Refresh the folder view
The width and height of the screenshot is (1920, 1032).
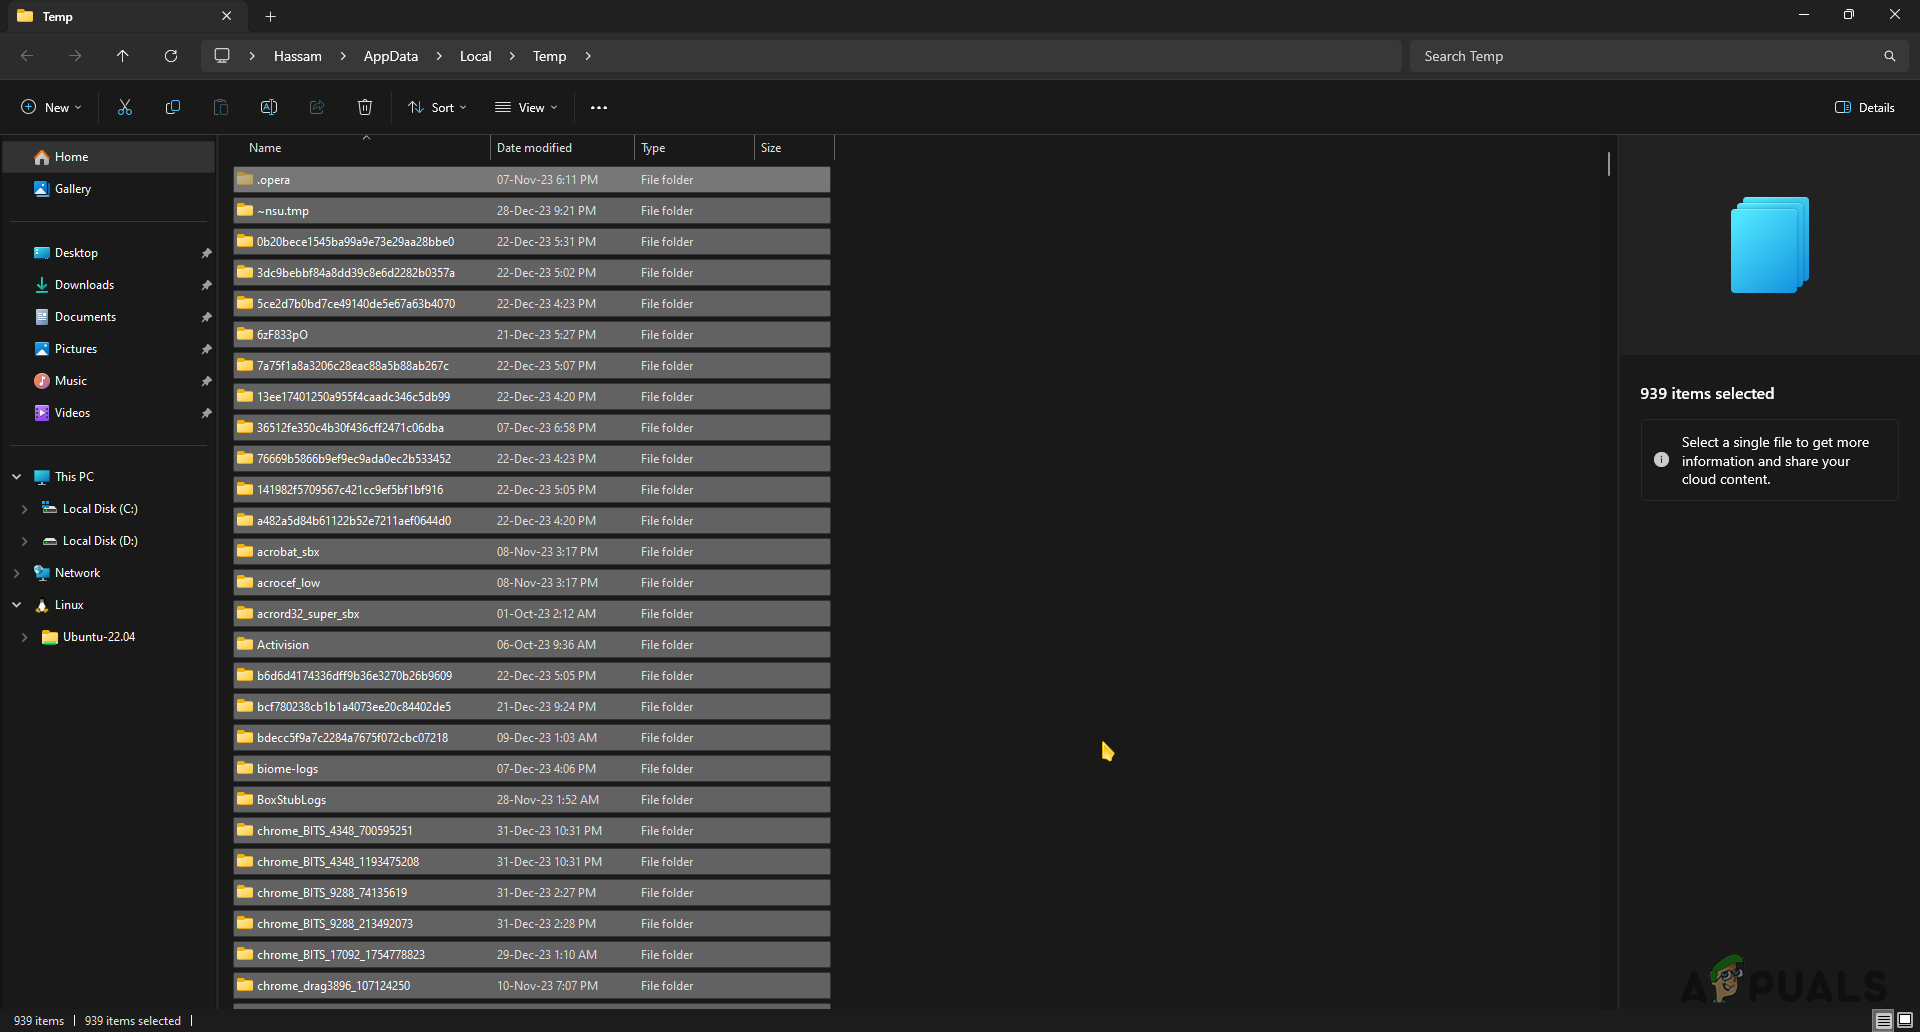coord(170,56)
